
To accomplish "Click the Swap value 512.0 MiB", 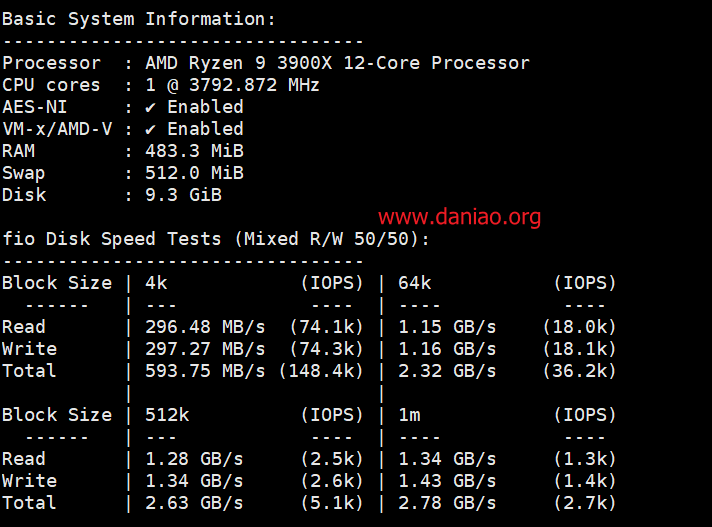I will 194,173.
